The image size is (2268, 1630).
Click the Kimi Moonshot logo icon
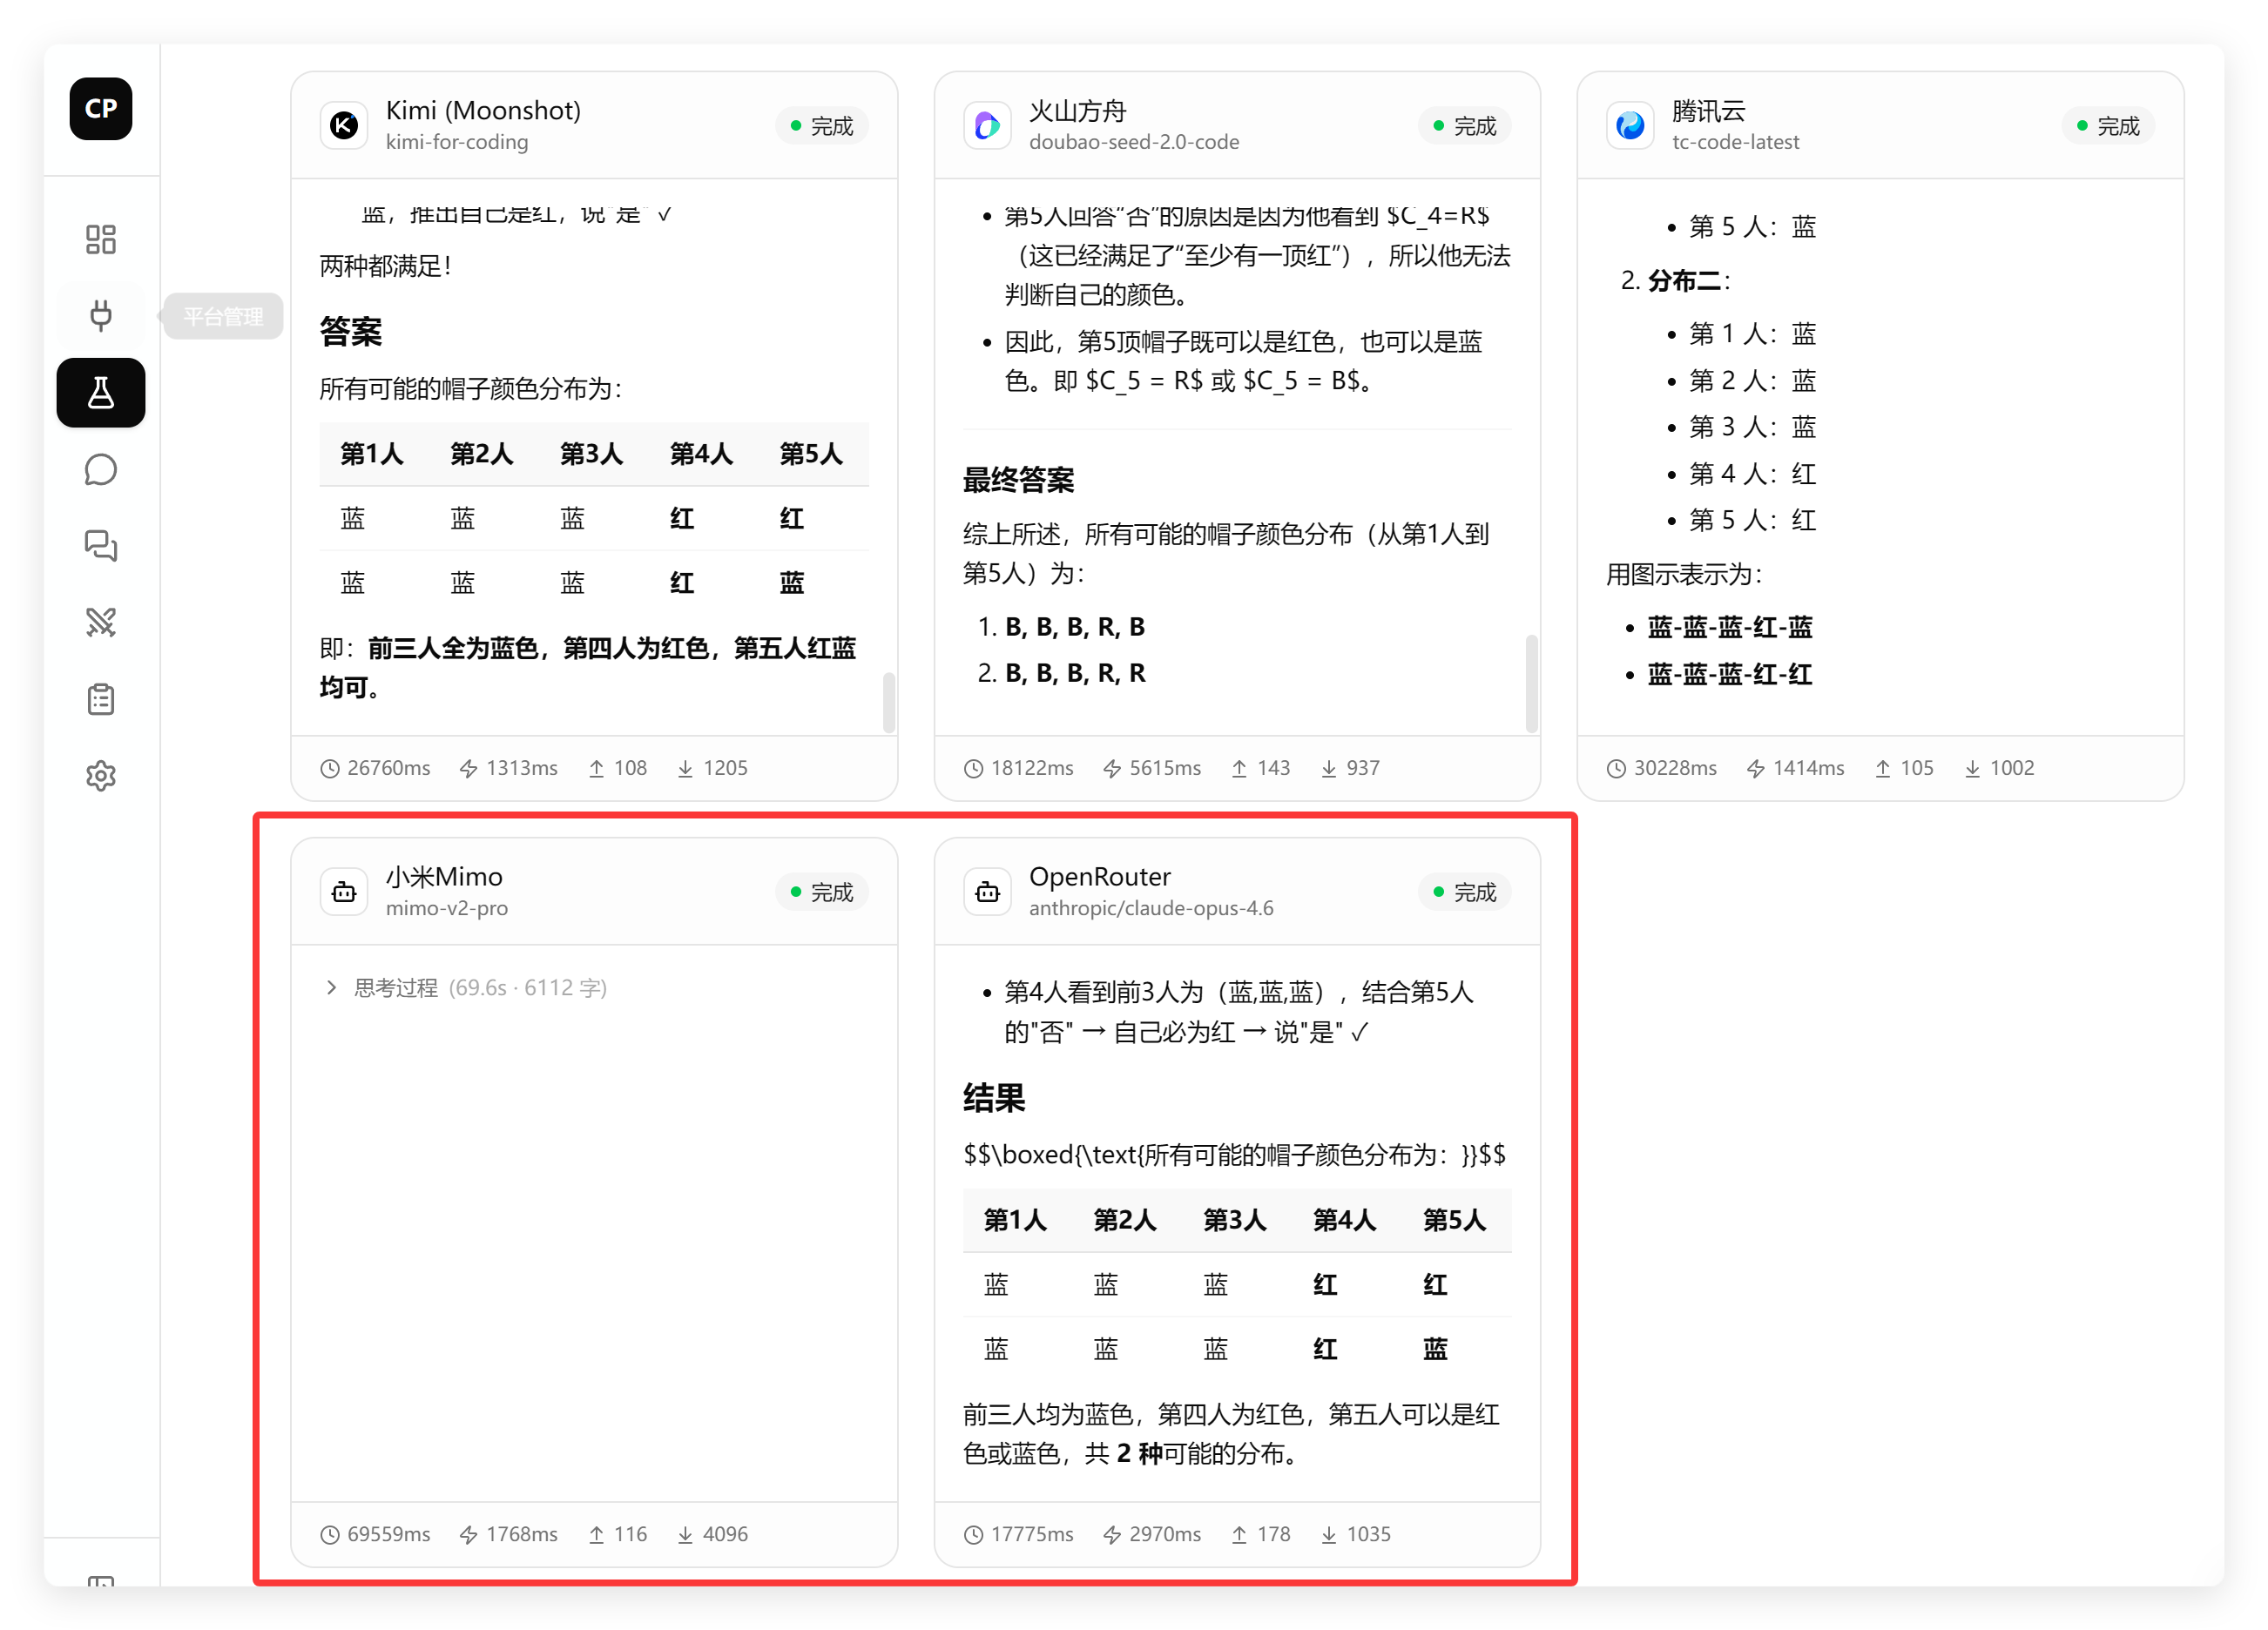pyautogui.click(x=344, y=125)
